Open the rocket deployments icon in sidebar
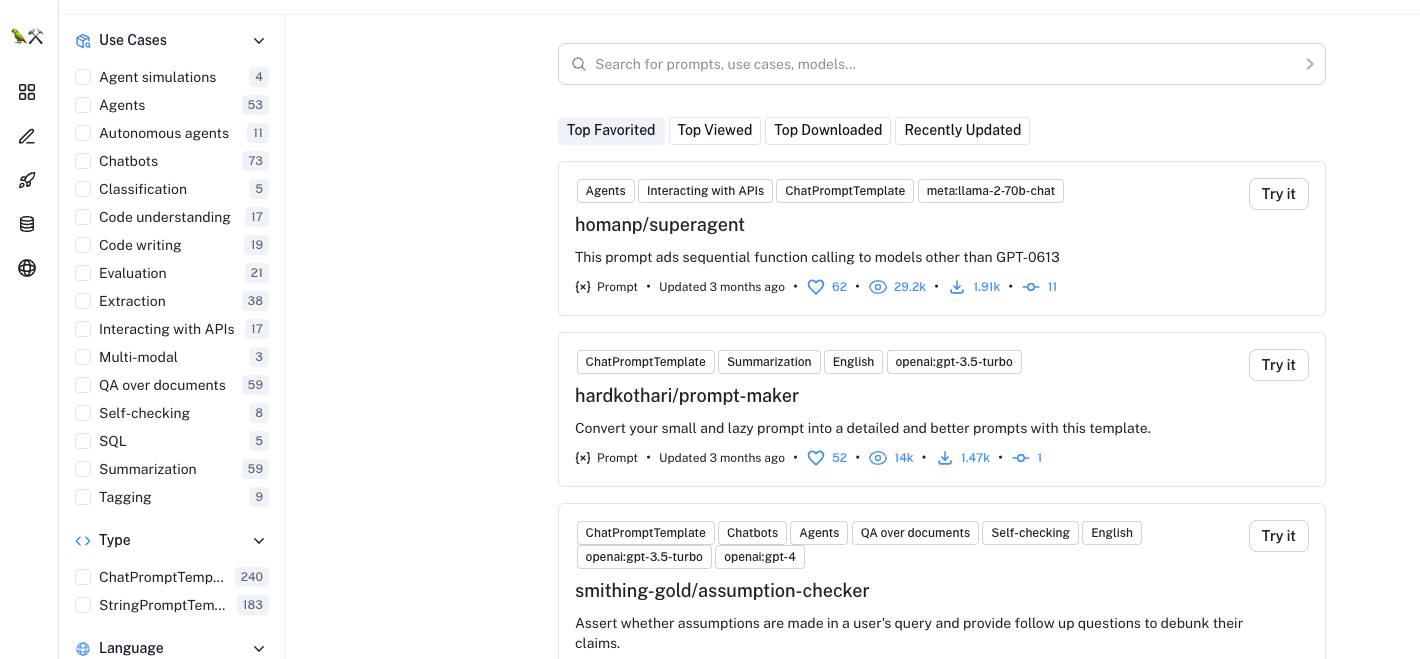Viewport: 1420px width, 659px height. click(27, 181)
